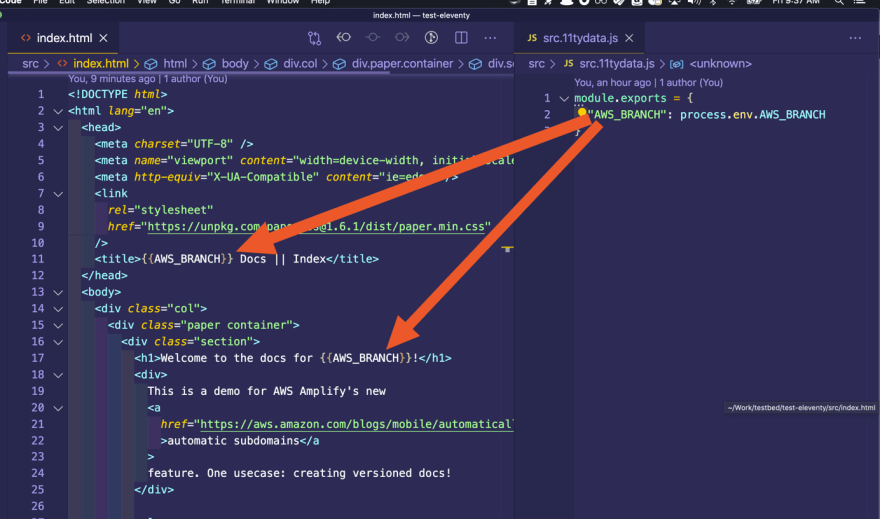
Task: Click the variable icon before <unknown> breadcrumb
Action: [x=676, y=64]
